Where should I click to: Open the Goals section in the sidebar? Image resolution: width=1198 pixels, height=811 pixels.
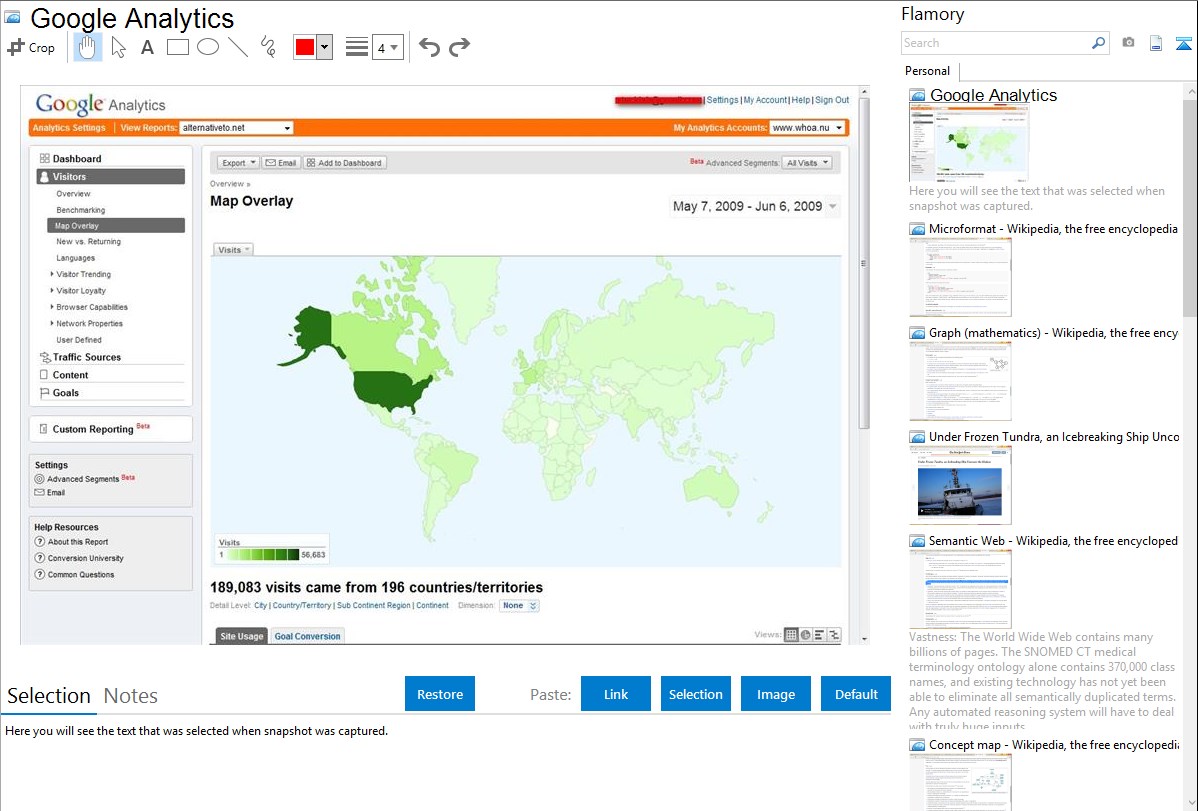pos(66,393)
